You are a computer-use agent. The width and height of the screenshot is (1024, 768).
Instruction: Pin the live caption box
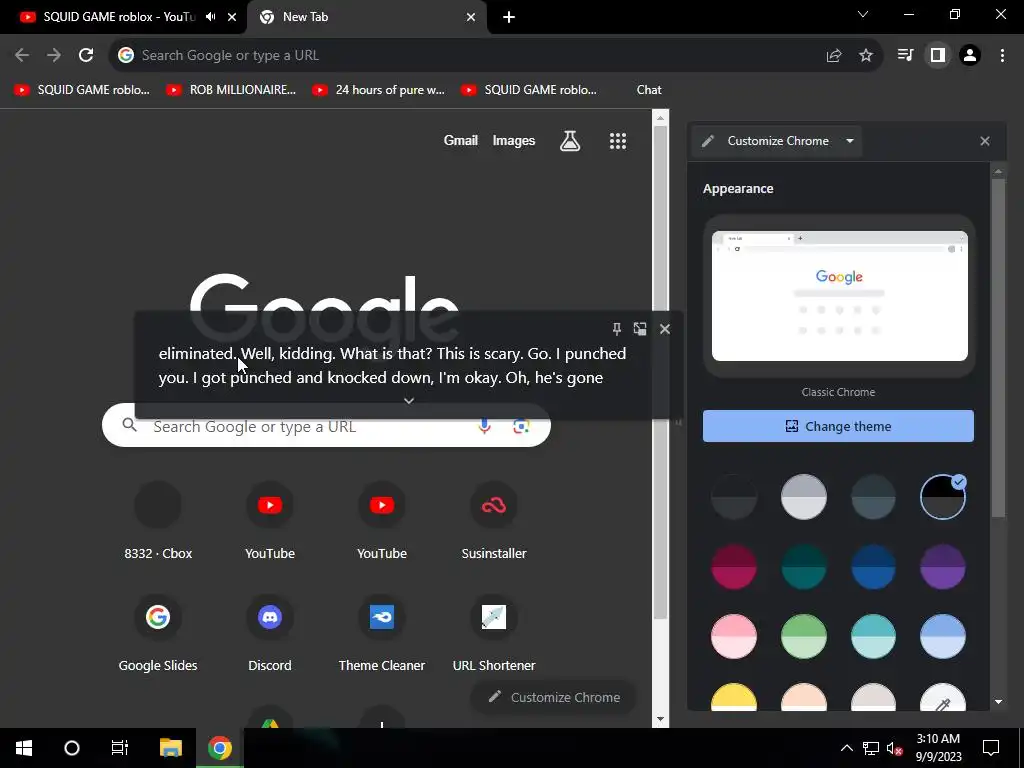(616, 328)
